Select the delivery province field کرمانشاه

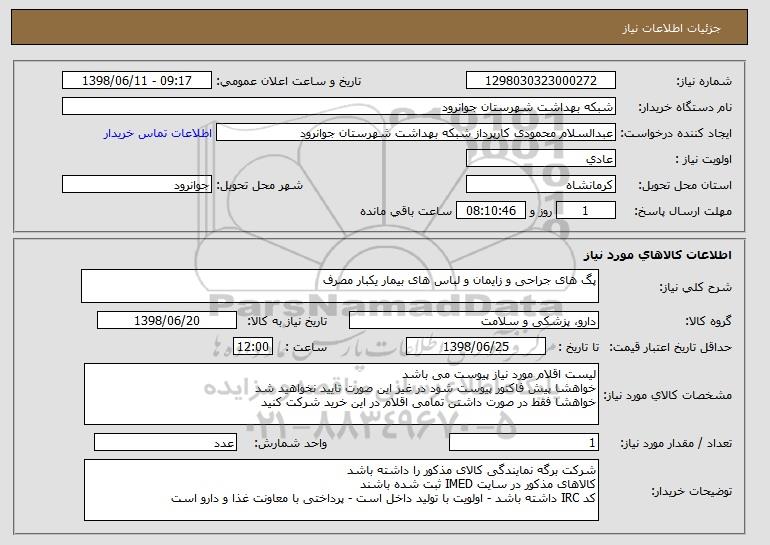click(541, 185)
